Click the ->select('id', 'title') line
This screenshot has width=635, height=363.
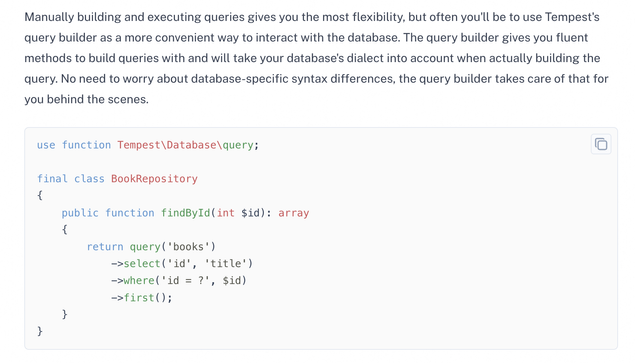[x=182, y=264]
